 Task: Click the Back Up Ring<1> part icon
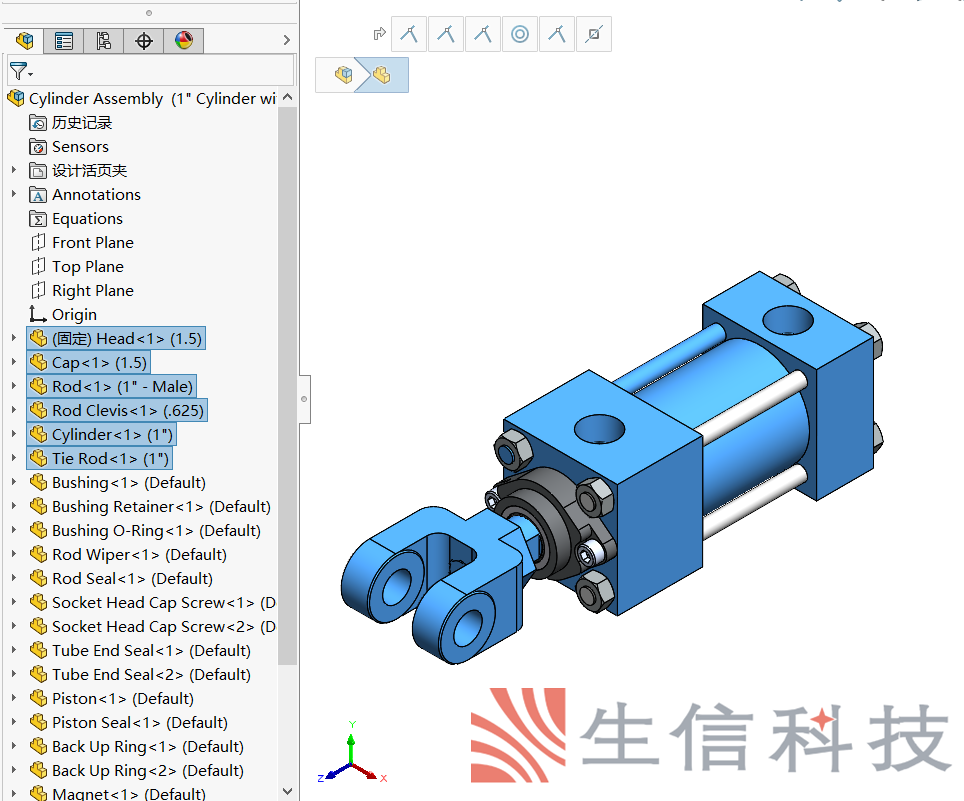click(39, 746)
